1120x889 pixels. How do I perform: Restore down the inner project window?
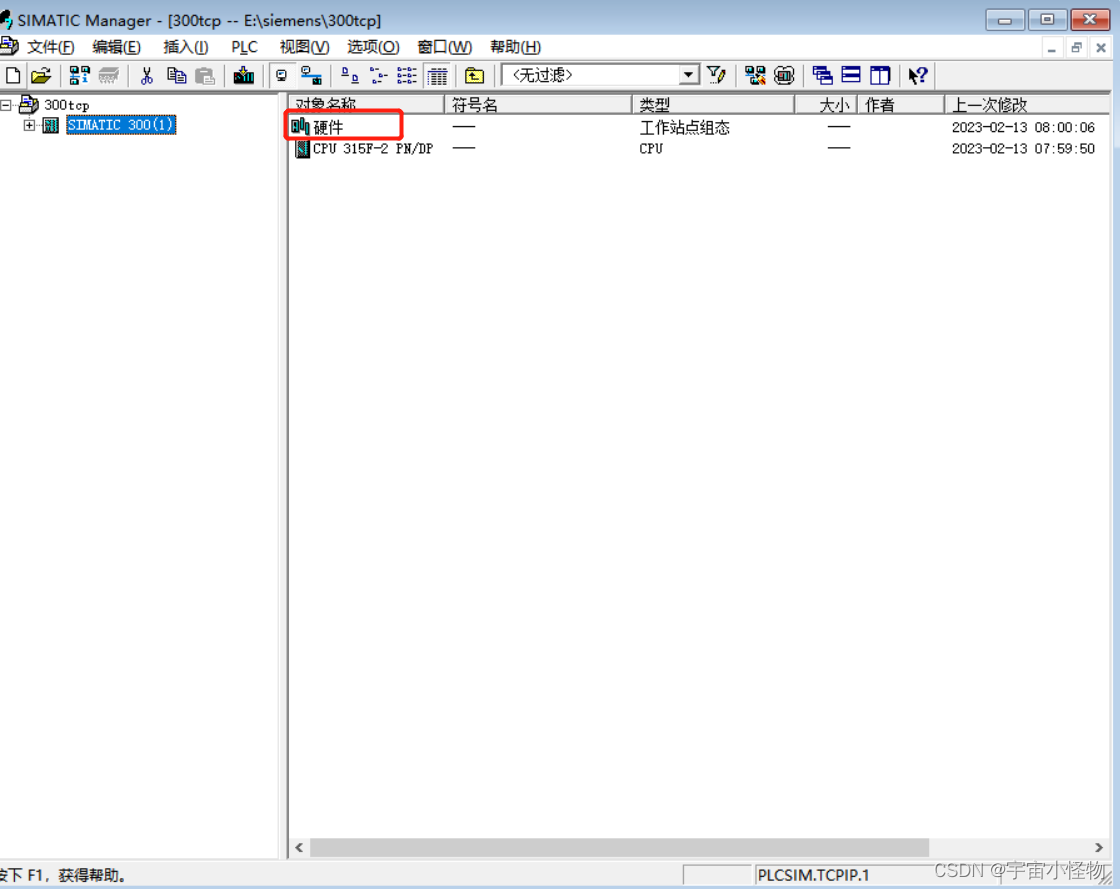pyautogui.click(x=1076, y=49)
